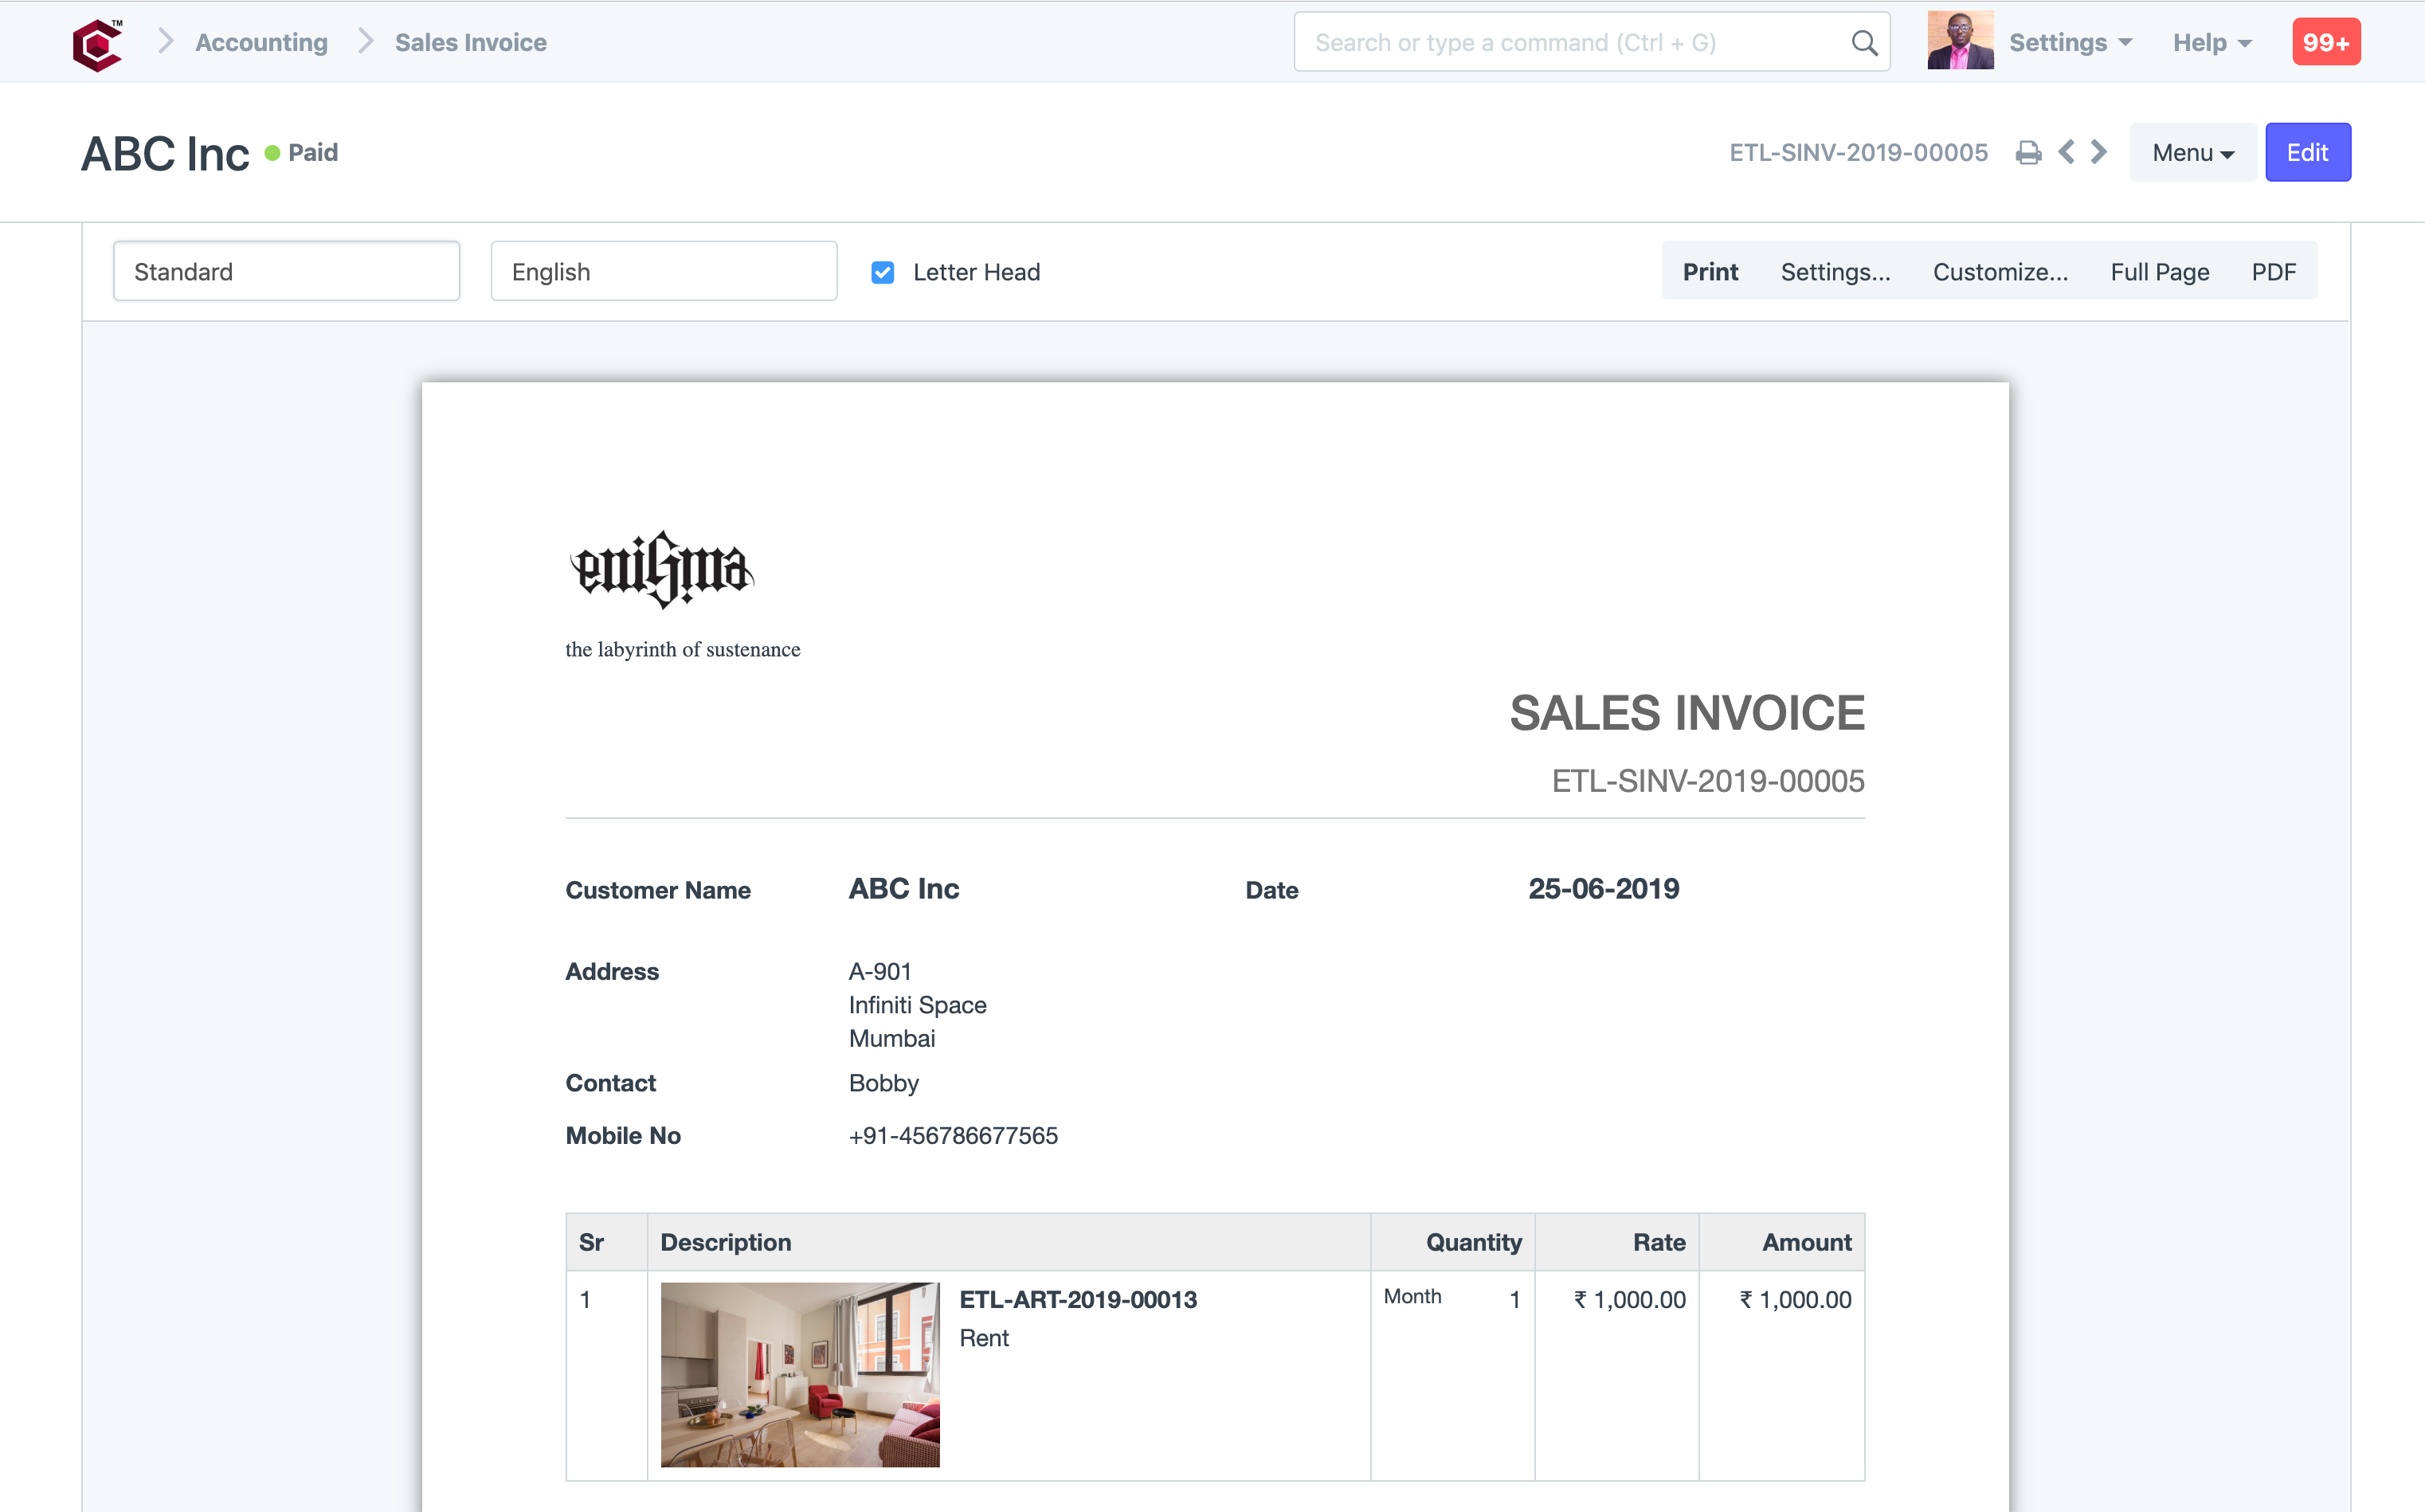Image resolution: width=2425 pixels, height=1512 pixels.
Task: Click the rental room thumbnail image
Action: pos(798,1375)
